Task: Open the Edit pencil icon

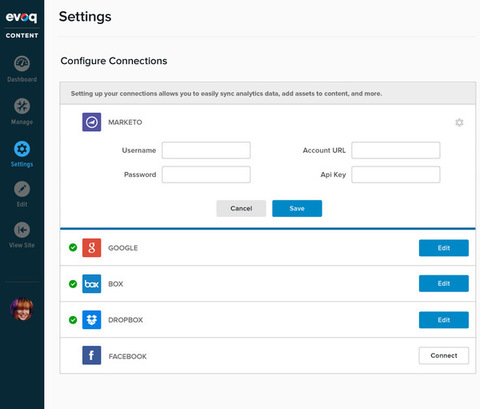Action: coord(22,189)
